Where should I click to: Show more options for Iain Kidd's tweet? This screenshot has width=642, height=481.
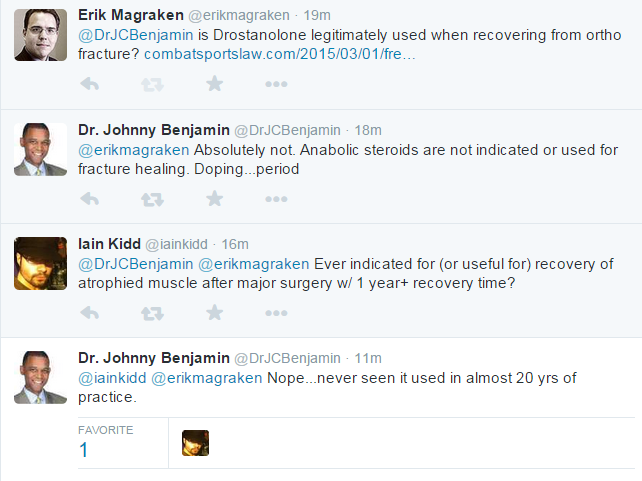pos(276,313)
